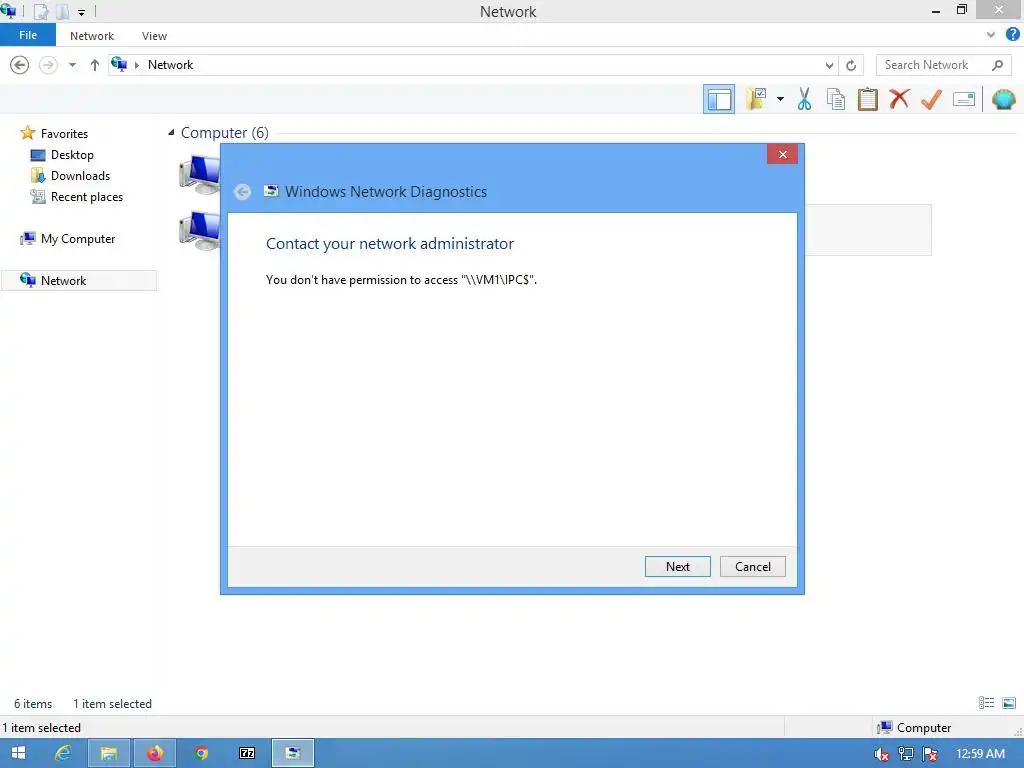Copy using the two-pages icon
Image resolution: width=1024 pixels, height=768 pixels.
tap(835, 99)
